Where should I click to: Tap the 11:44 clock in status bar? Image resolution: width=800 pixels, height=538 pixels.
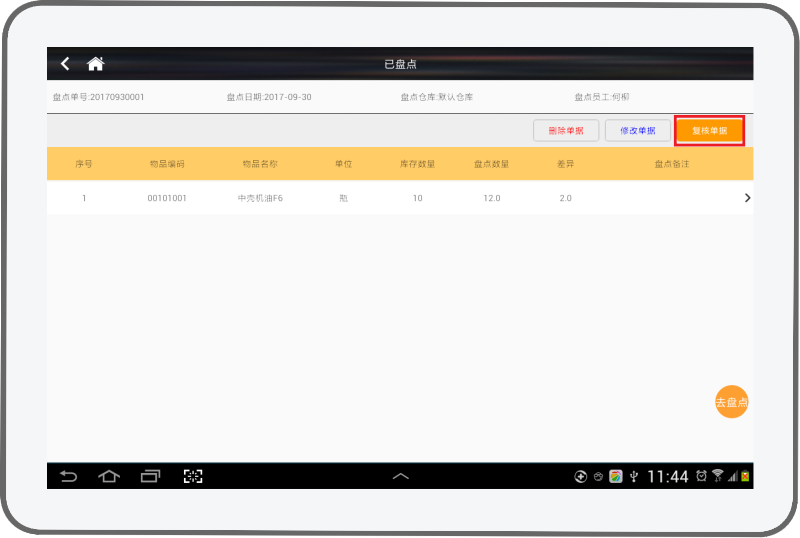pyautogui.click(x=667, y=477)
